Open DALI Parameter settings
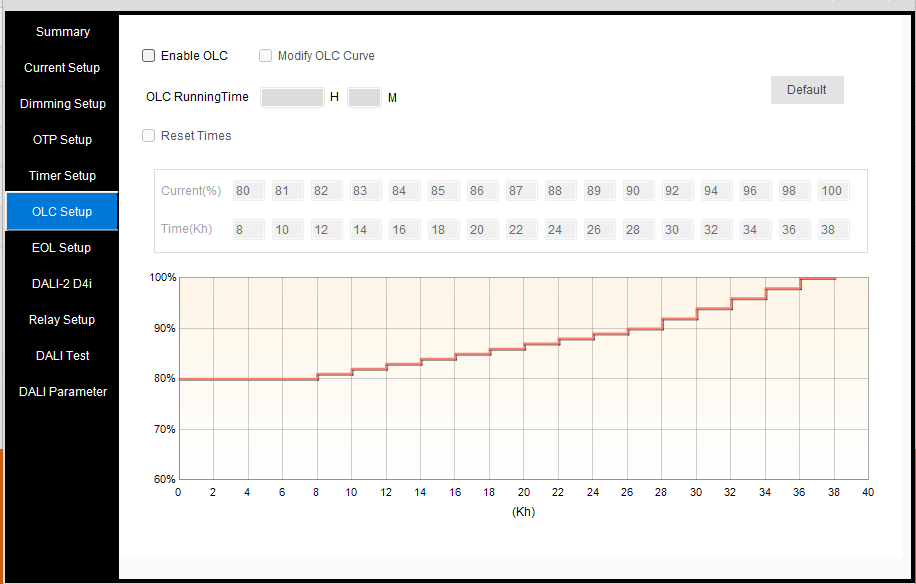The image size is (916, 584). coord(62,392)
